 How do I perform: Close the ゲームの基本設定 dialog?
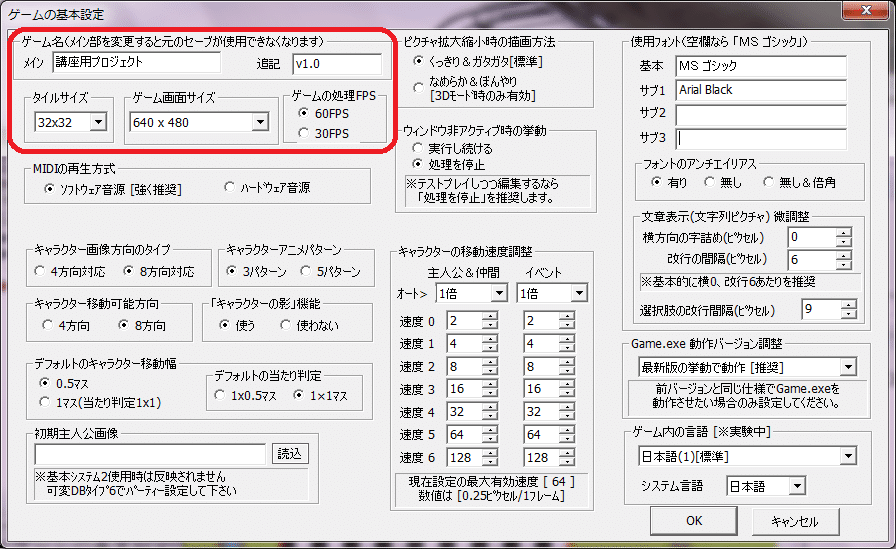pyautogui.click(x=866, y=10)
